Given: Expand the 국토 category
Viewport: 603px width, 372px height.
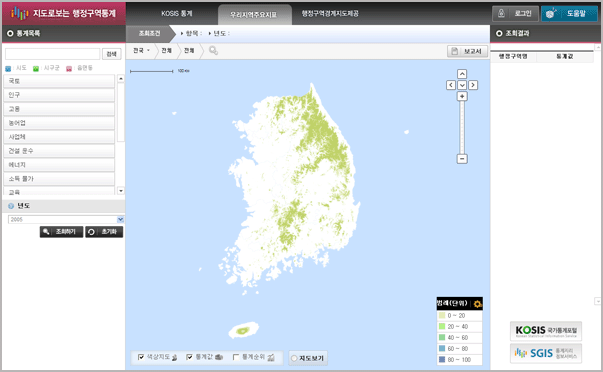Looking at the screenshot, I should click(59, 81).
